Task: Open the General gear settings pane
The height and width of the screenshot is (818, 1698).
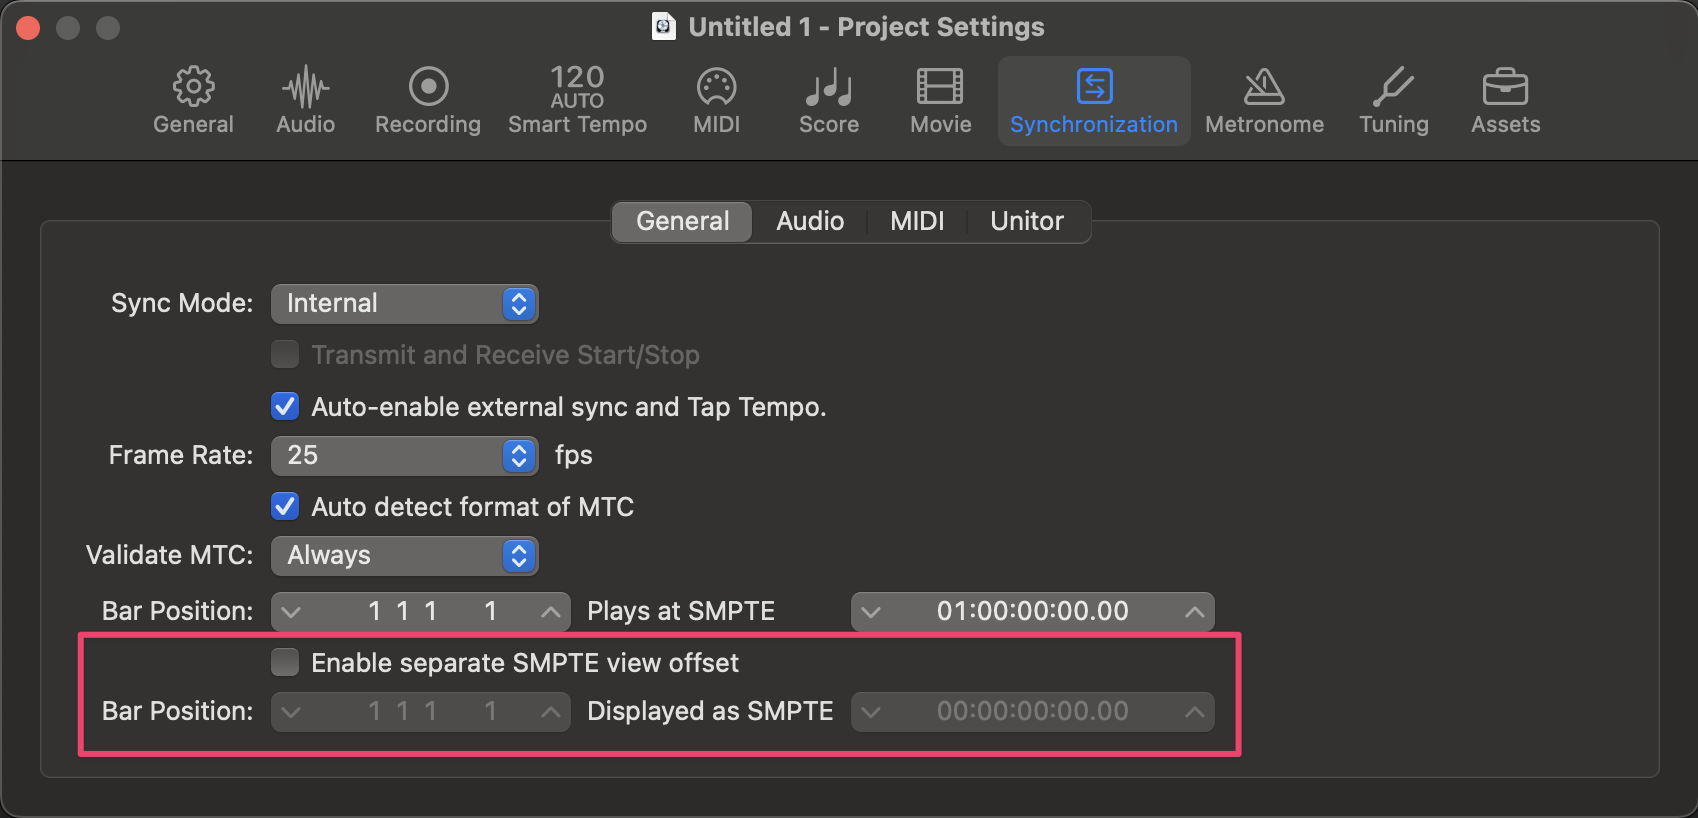Action: pos(193,101)
